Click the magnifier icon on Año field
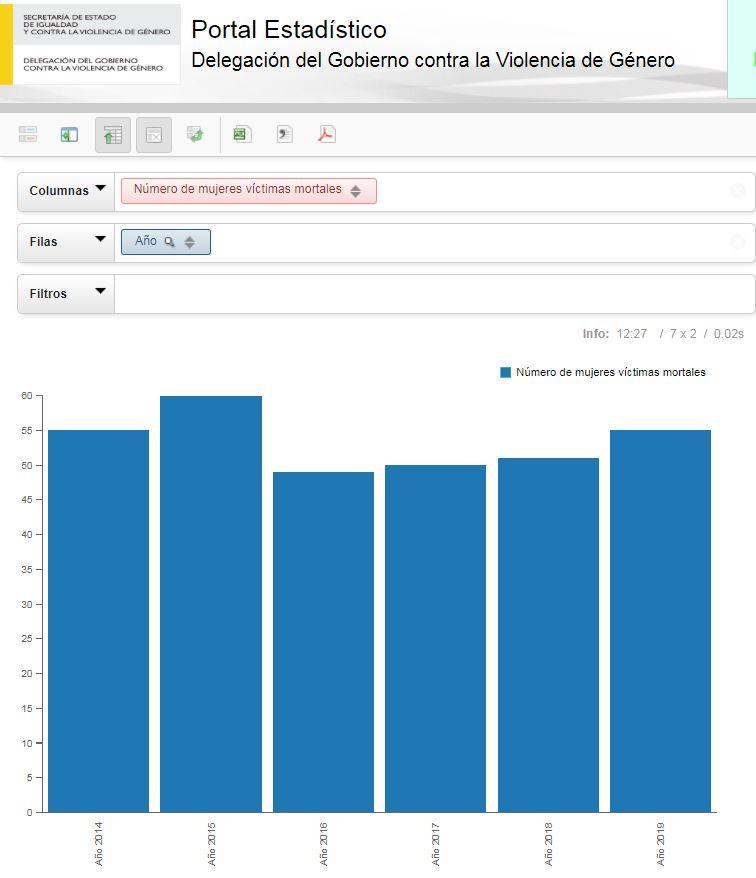The height and width of the screenshot is (878, 756). point(169,242)
